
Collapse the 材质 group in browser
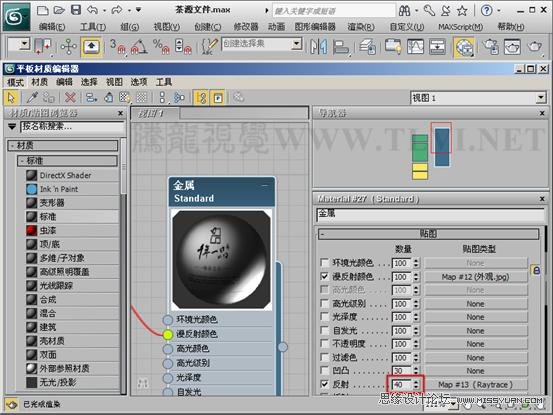pyautogui.click(x=12, y=145)
